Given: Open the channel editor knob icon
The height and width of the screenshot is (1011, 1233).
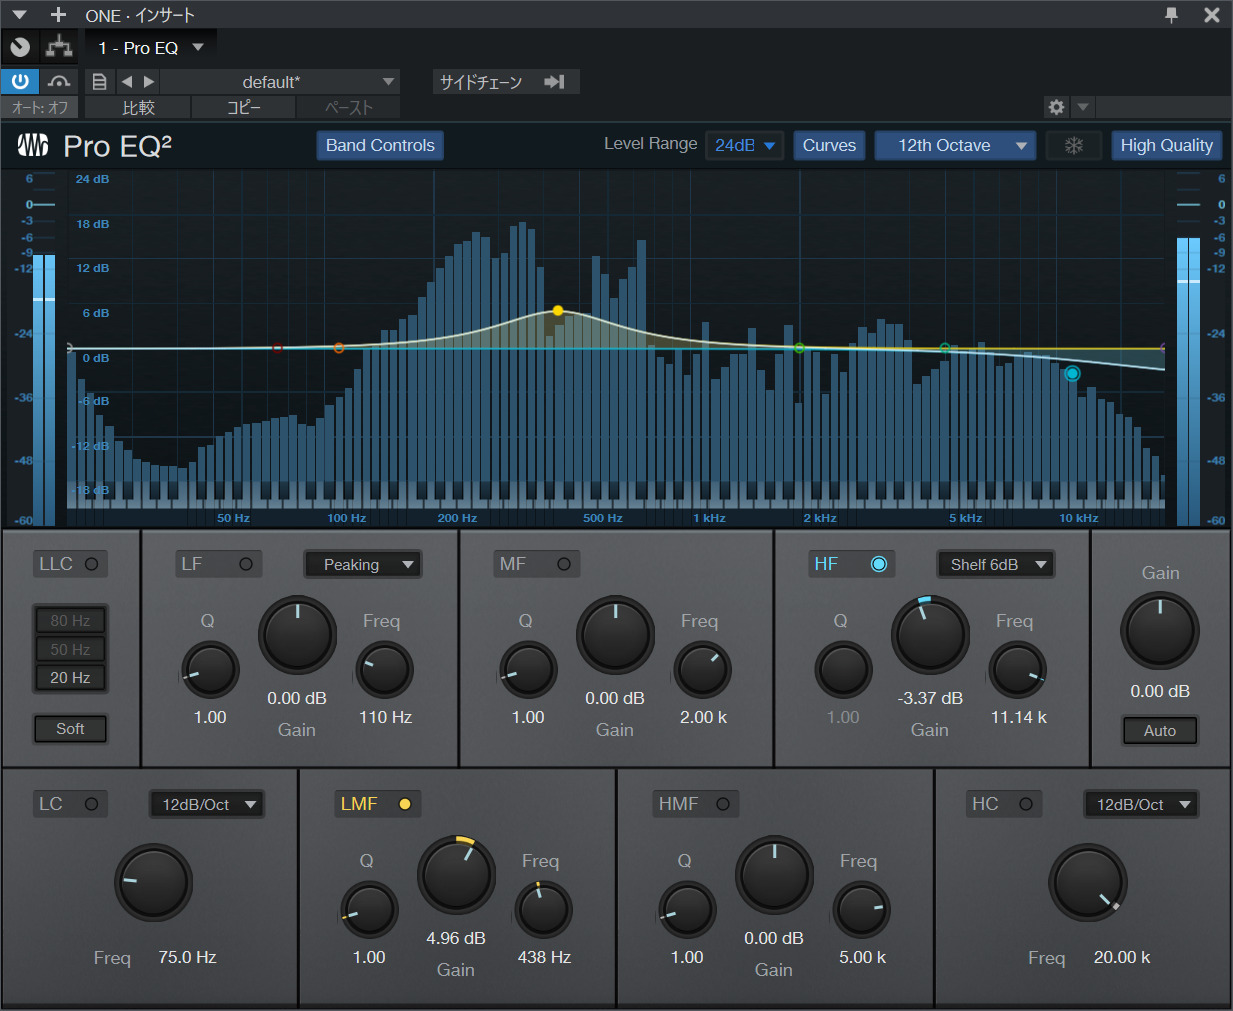Looking at the screenshot, I should 20,47.
